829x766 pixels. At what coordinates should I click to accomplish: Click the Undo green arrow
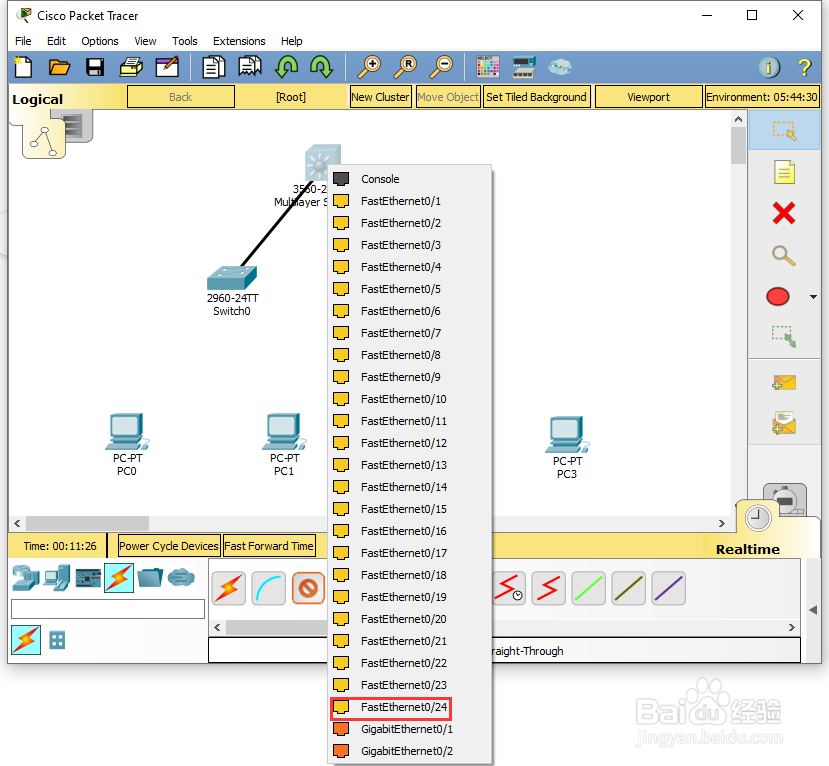(286, 67)
